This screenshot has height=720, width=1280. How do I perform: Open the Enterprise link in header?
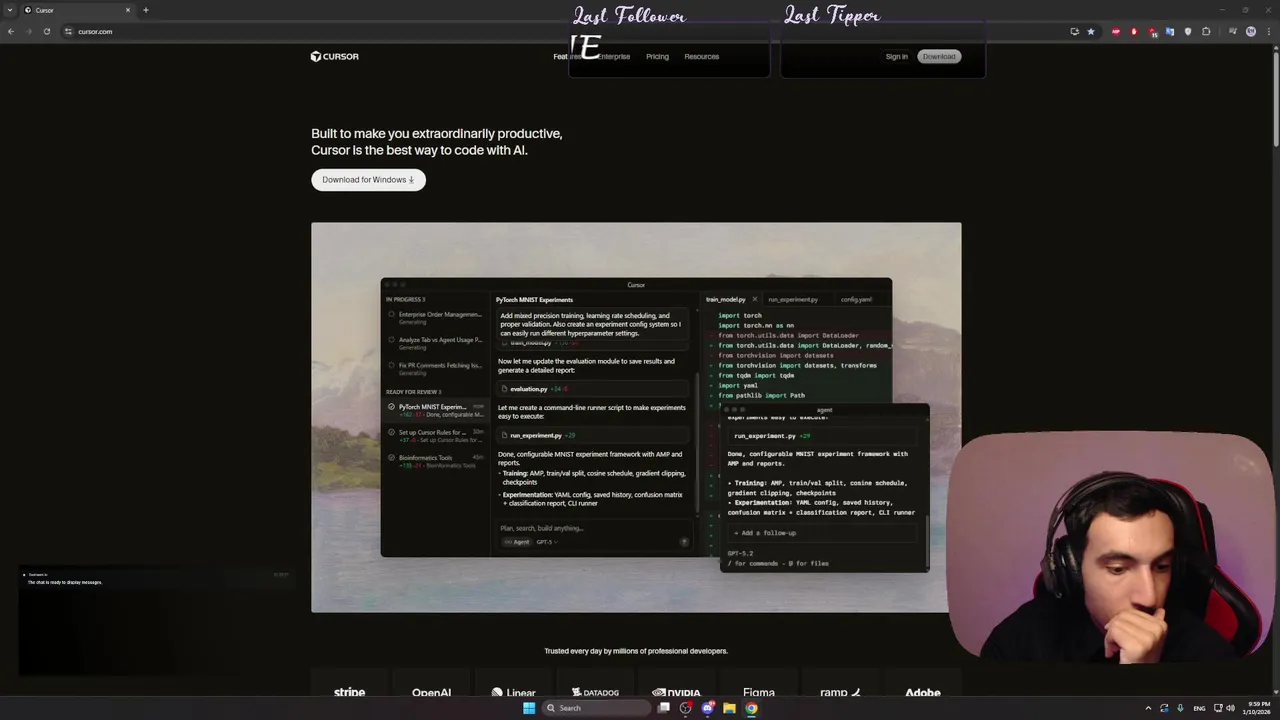[x=613, y=56]
